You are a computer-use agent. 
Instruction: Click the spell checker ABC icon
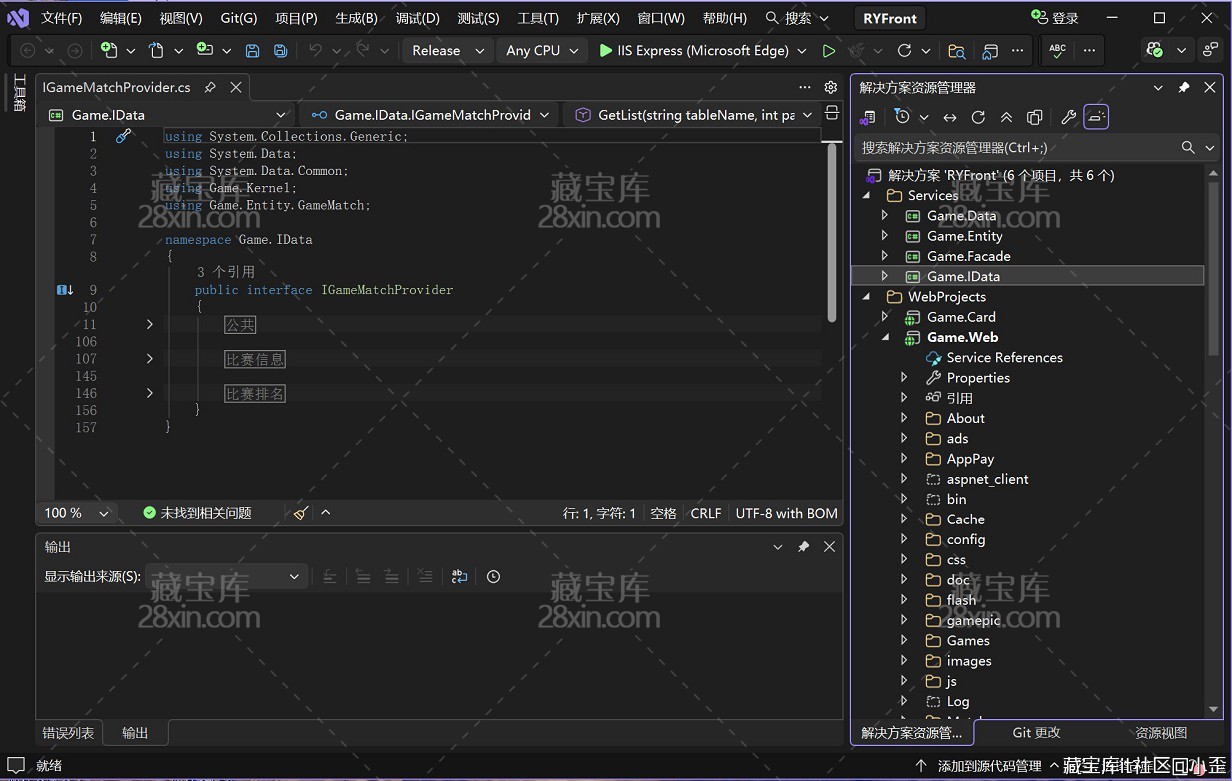(1057, 50)
